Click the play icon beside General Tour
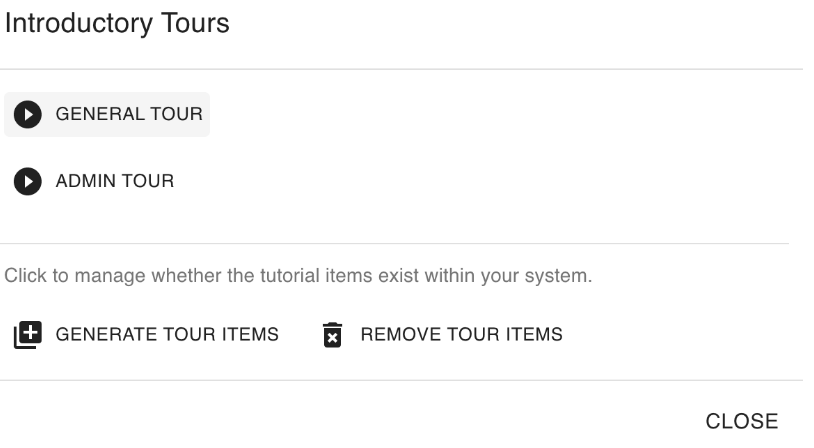Screen dimensions: 814x448 (28, 115)
